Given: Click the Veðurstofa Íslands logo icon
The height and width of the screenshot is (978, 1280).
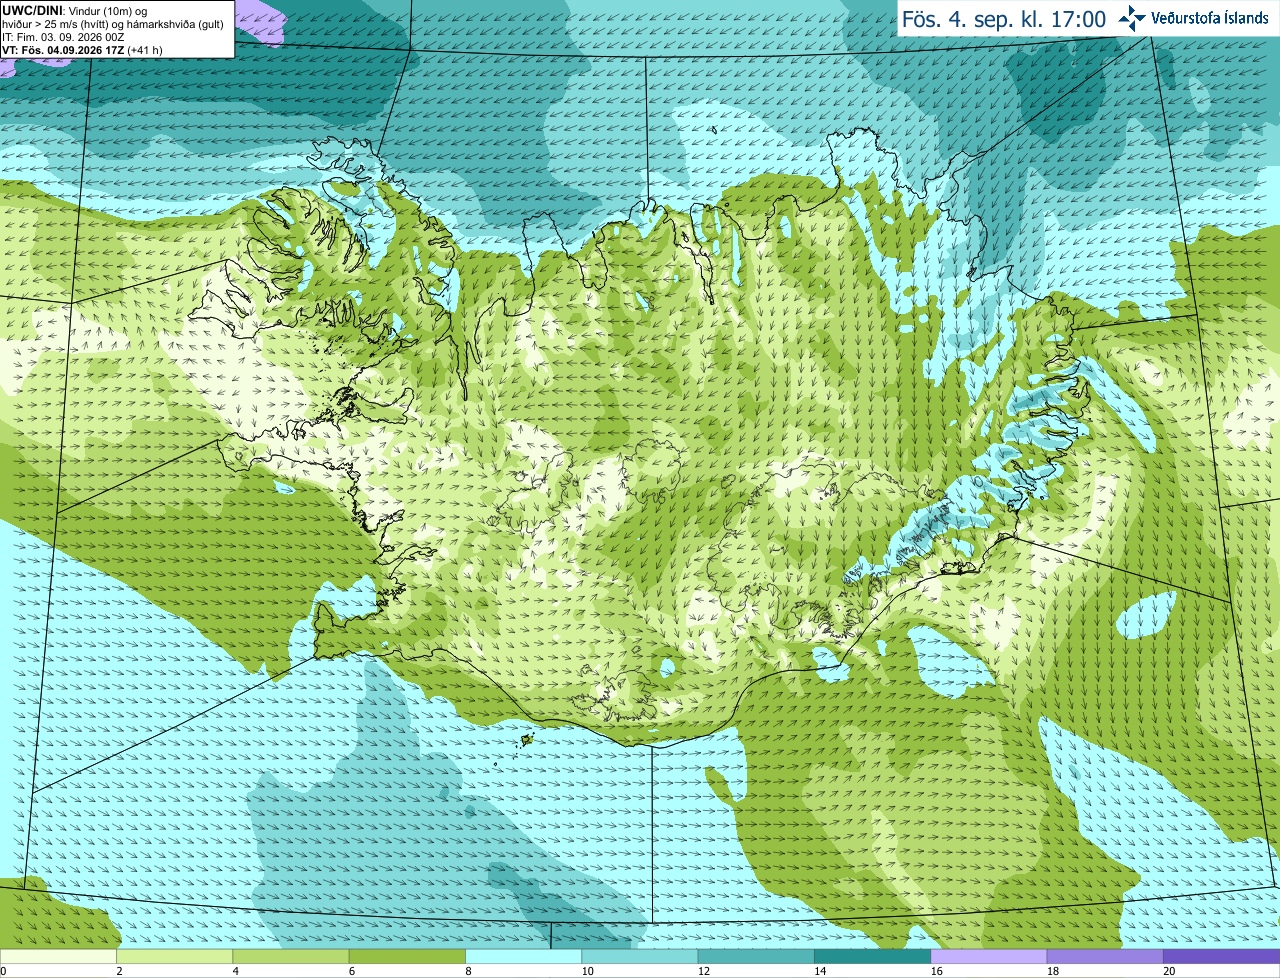Looking at the screenshot, I should pos(1132,18).
